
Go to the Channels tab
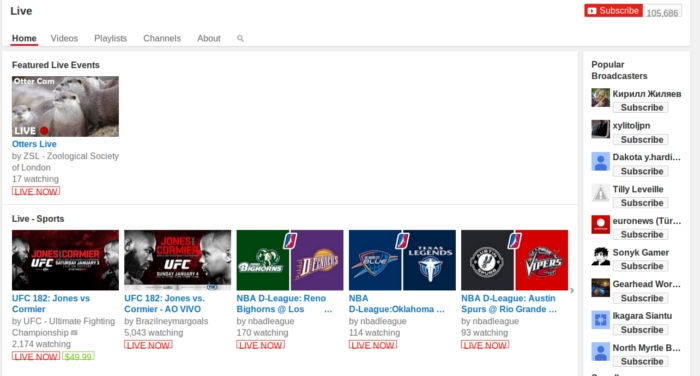coord(162,38)
